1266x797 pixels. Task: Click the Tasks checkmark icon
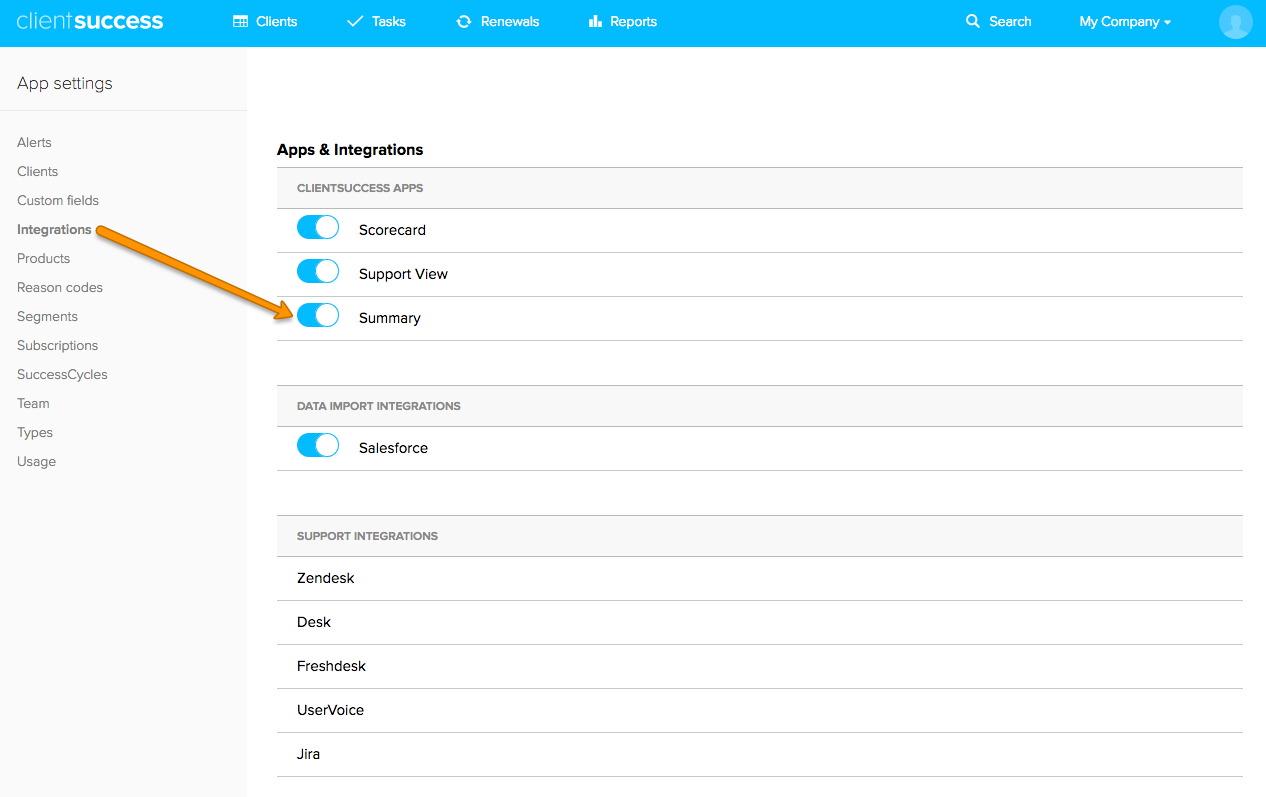coord(355,21)
